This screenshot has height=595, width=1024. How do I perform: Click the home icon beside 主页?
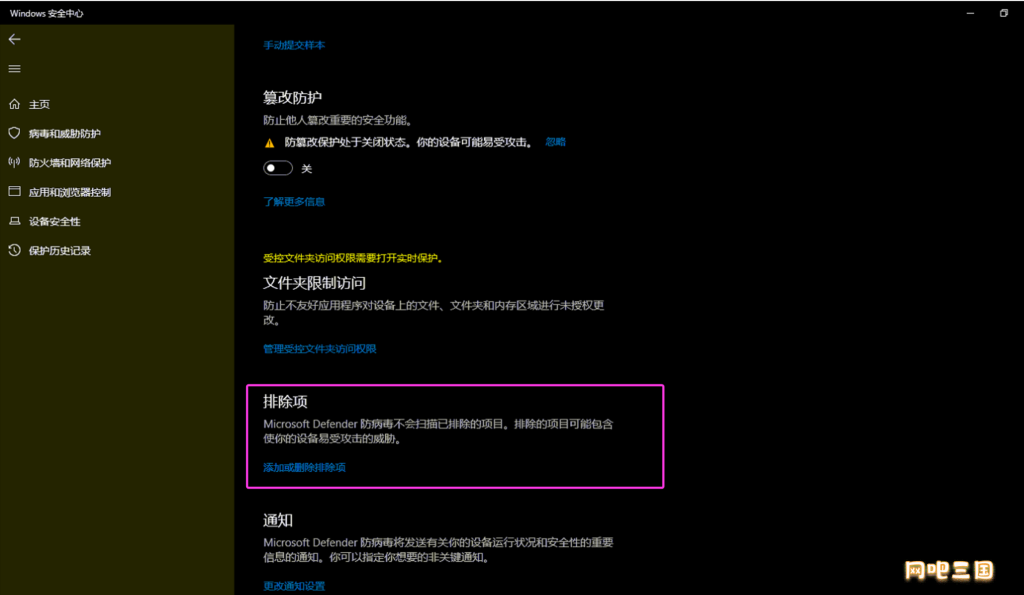click(14, 104)
